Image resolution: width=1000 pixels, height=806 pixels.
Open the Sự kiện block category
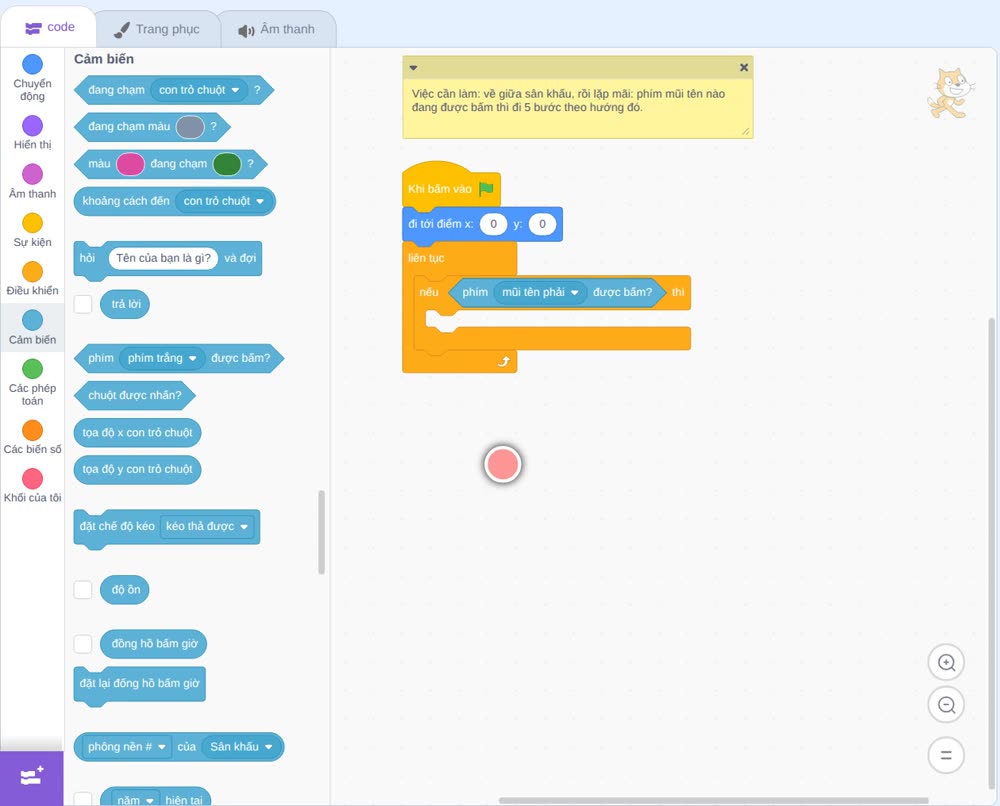pos(33,230)
